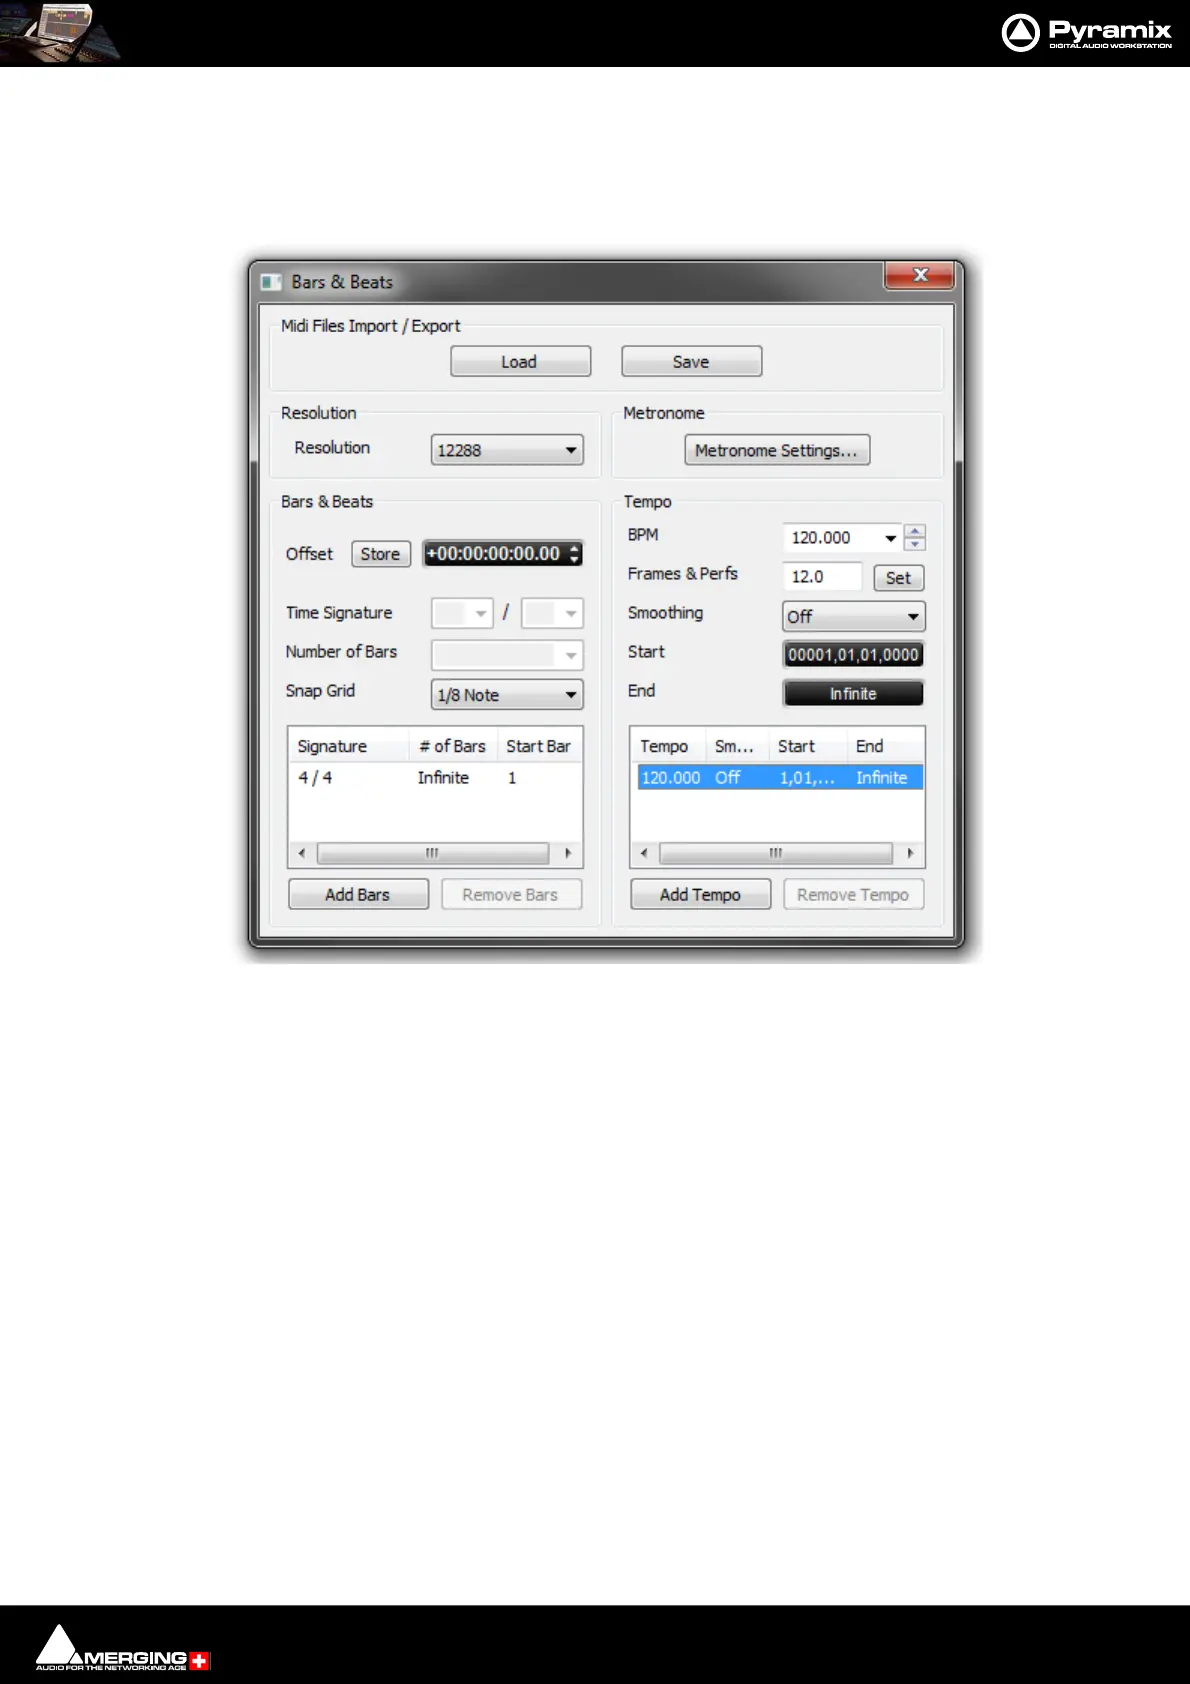Click the Tempo column header
Screen dimensions: 1190x1684
[x=668, y=746]
